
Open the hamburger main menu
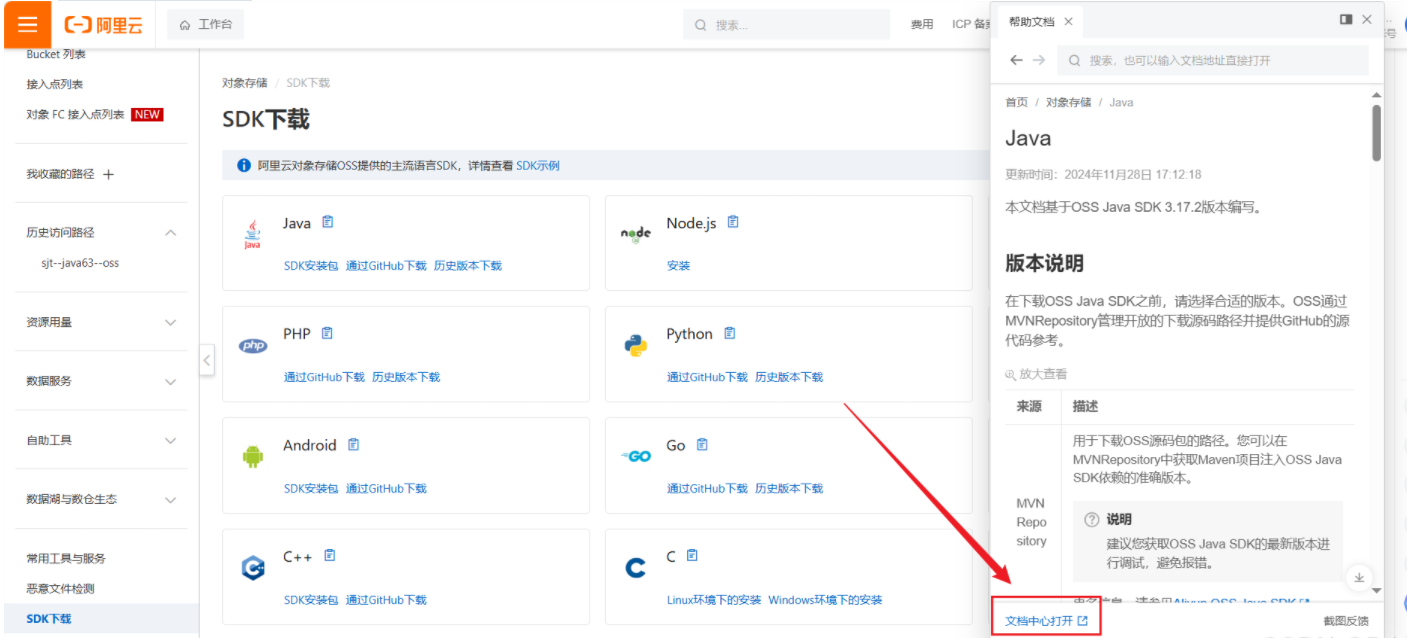pos(27,24)
